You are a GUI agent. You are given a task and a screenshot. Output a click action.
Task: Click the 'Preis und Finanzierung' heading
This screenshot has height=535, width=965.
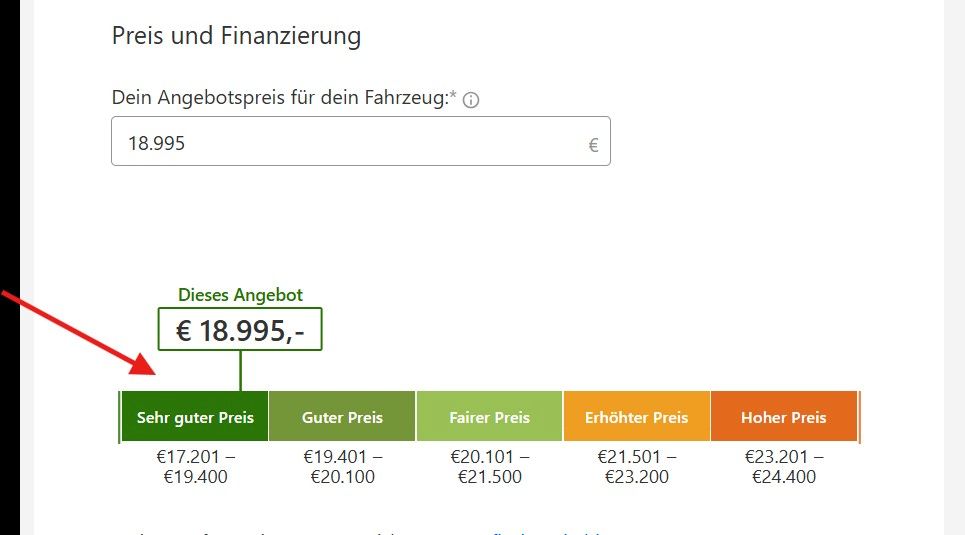click(236, 37)
